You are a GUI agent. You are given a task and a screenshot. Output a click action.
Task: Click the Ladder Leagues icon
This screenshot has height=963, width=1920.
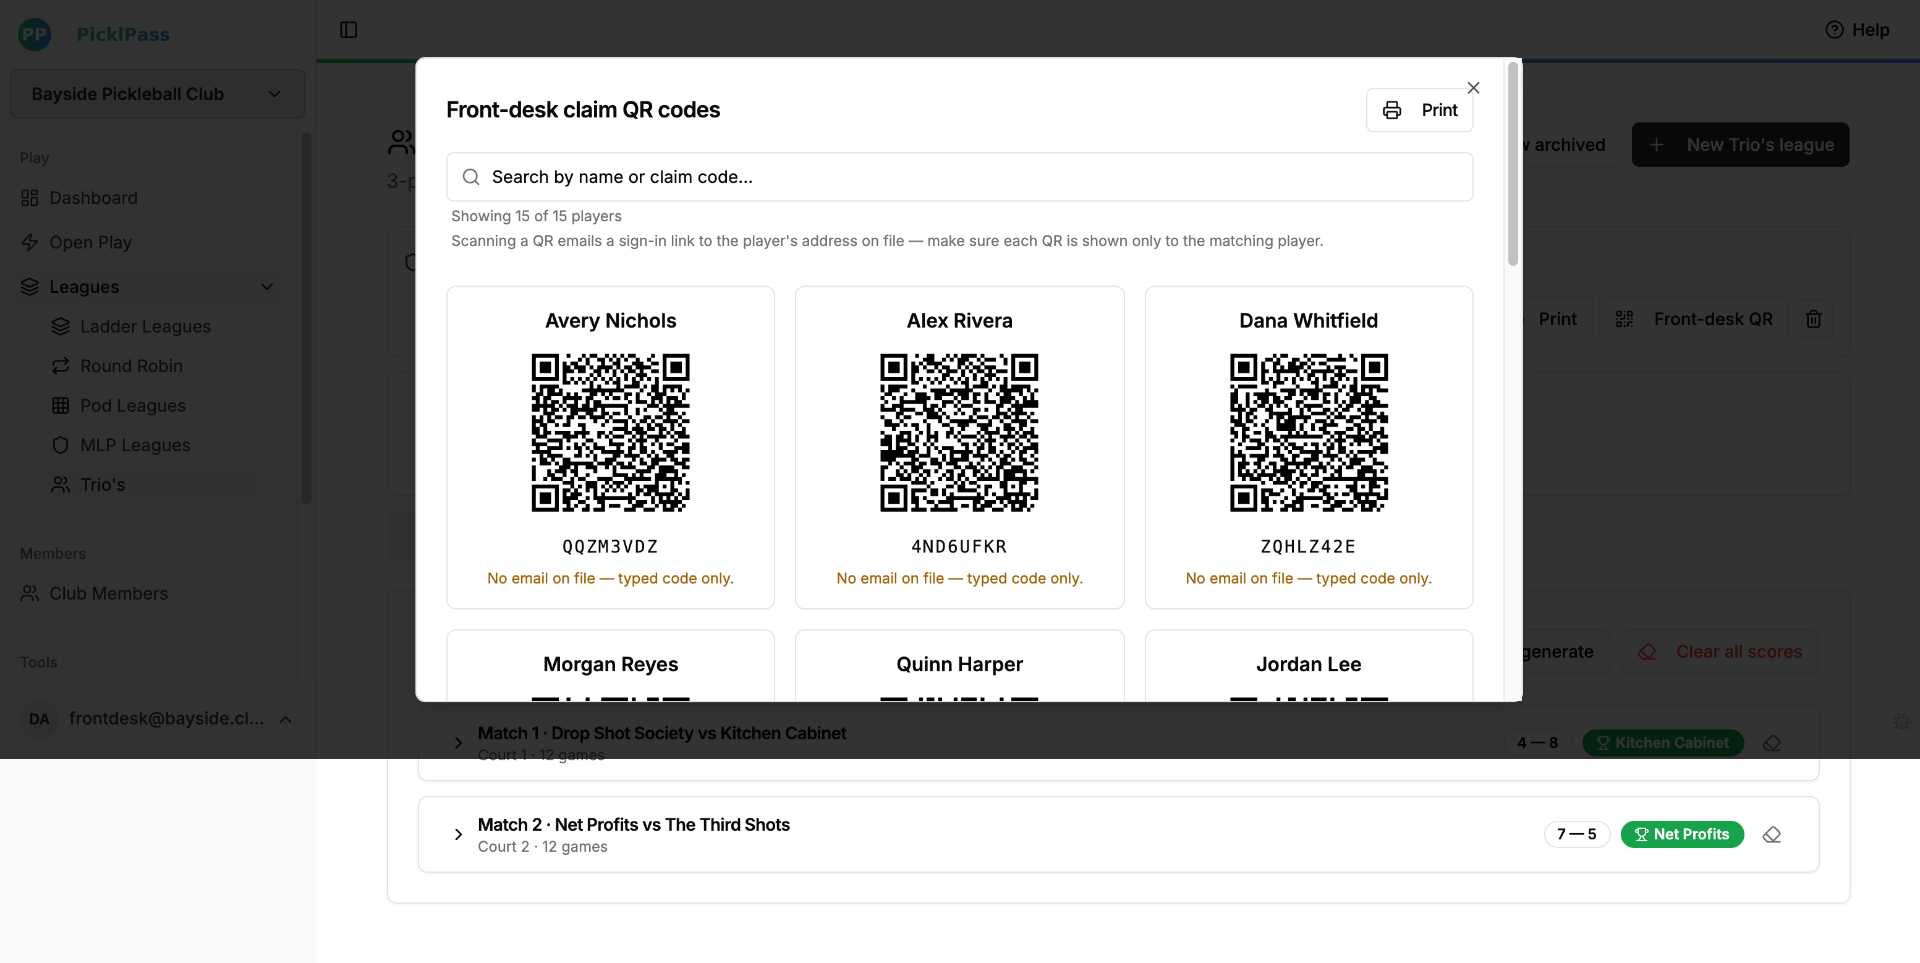coord(61,326)
